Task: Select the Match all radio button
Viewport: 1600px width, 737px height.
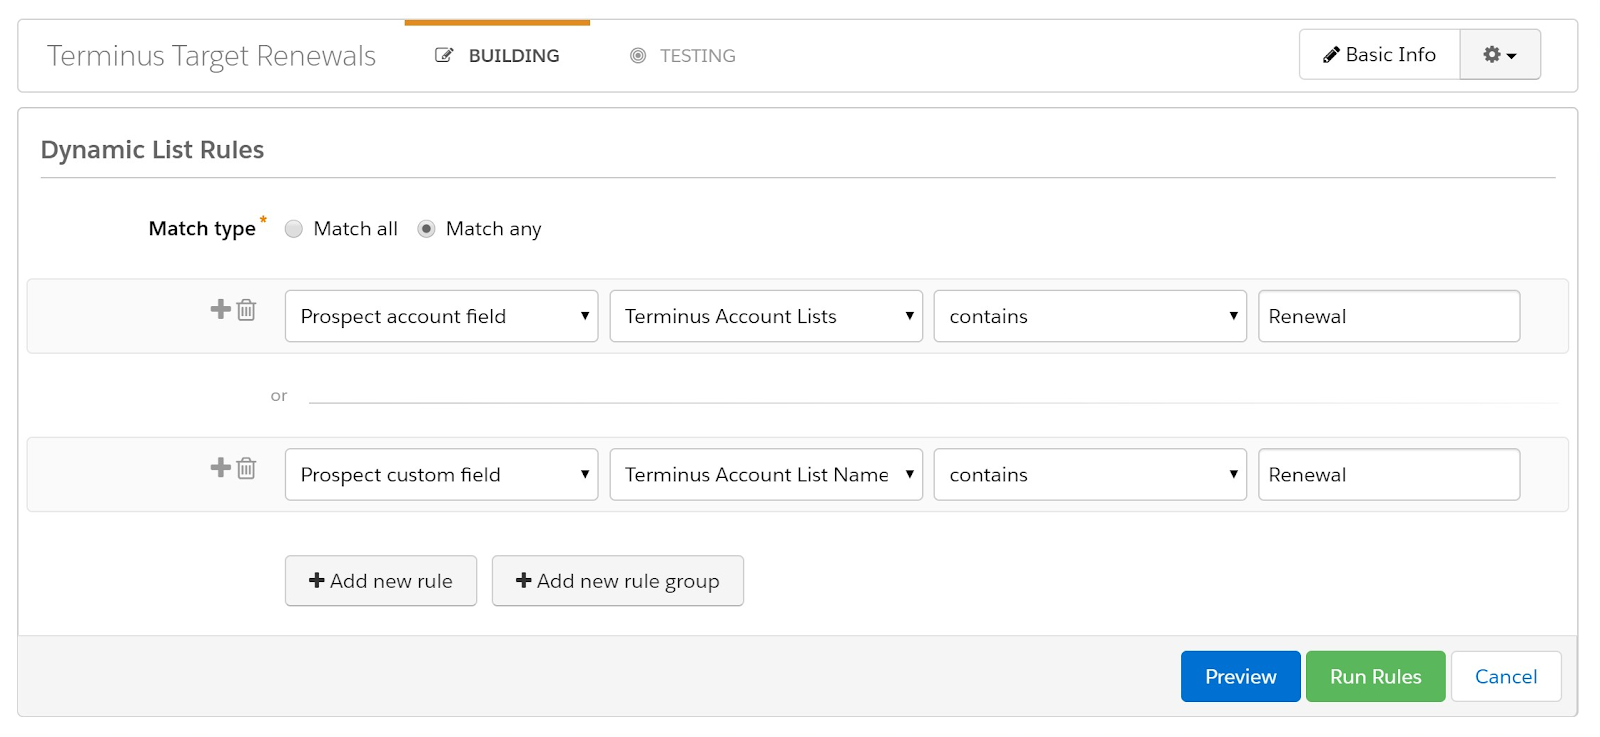Action: coord(294,229)
